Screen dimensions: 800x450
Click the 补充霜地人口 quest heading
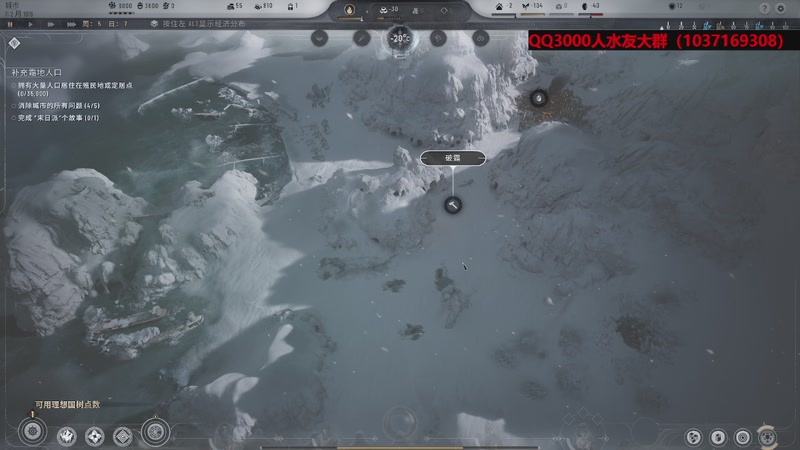click(x=36, y=73)
